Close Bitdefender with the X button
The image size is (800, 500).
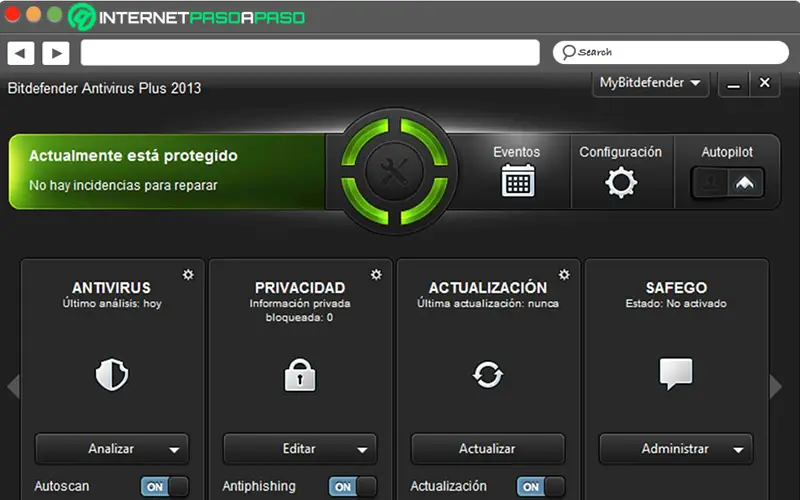click(764, 83)
